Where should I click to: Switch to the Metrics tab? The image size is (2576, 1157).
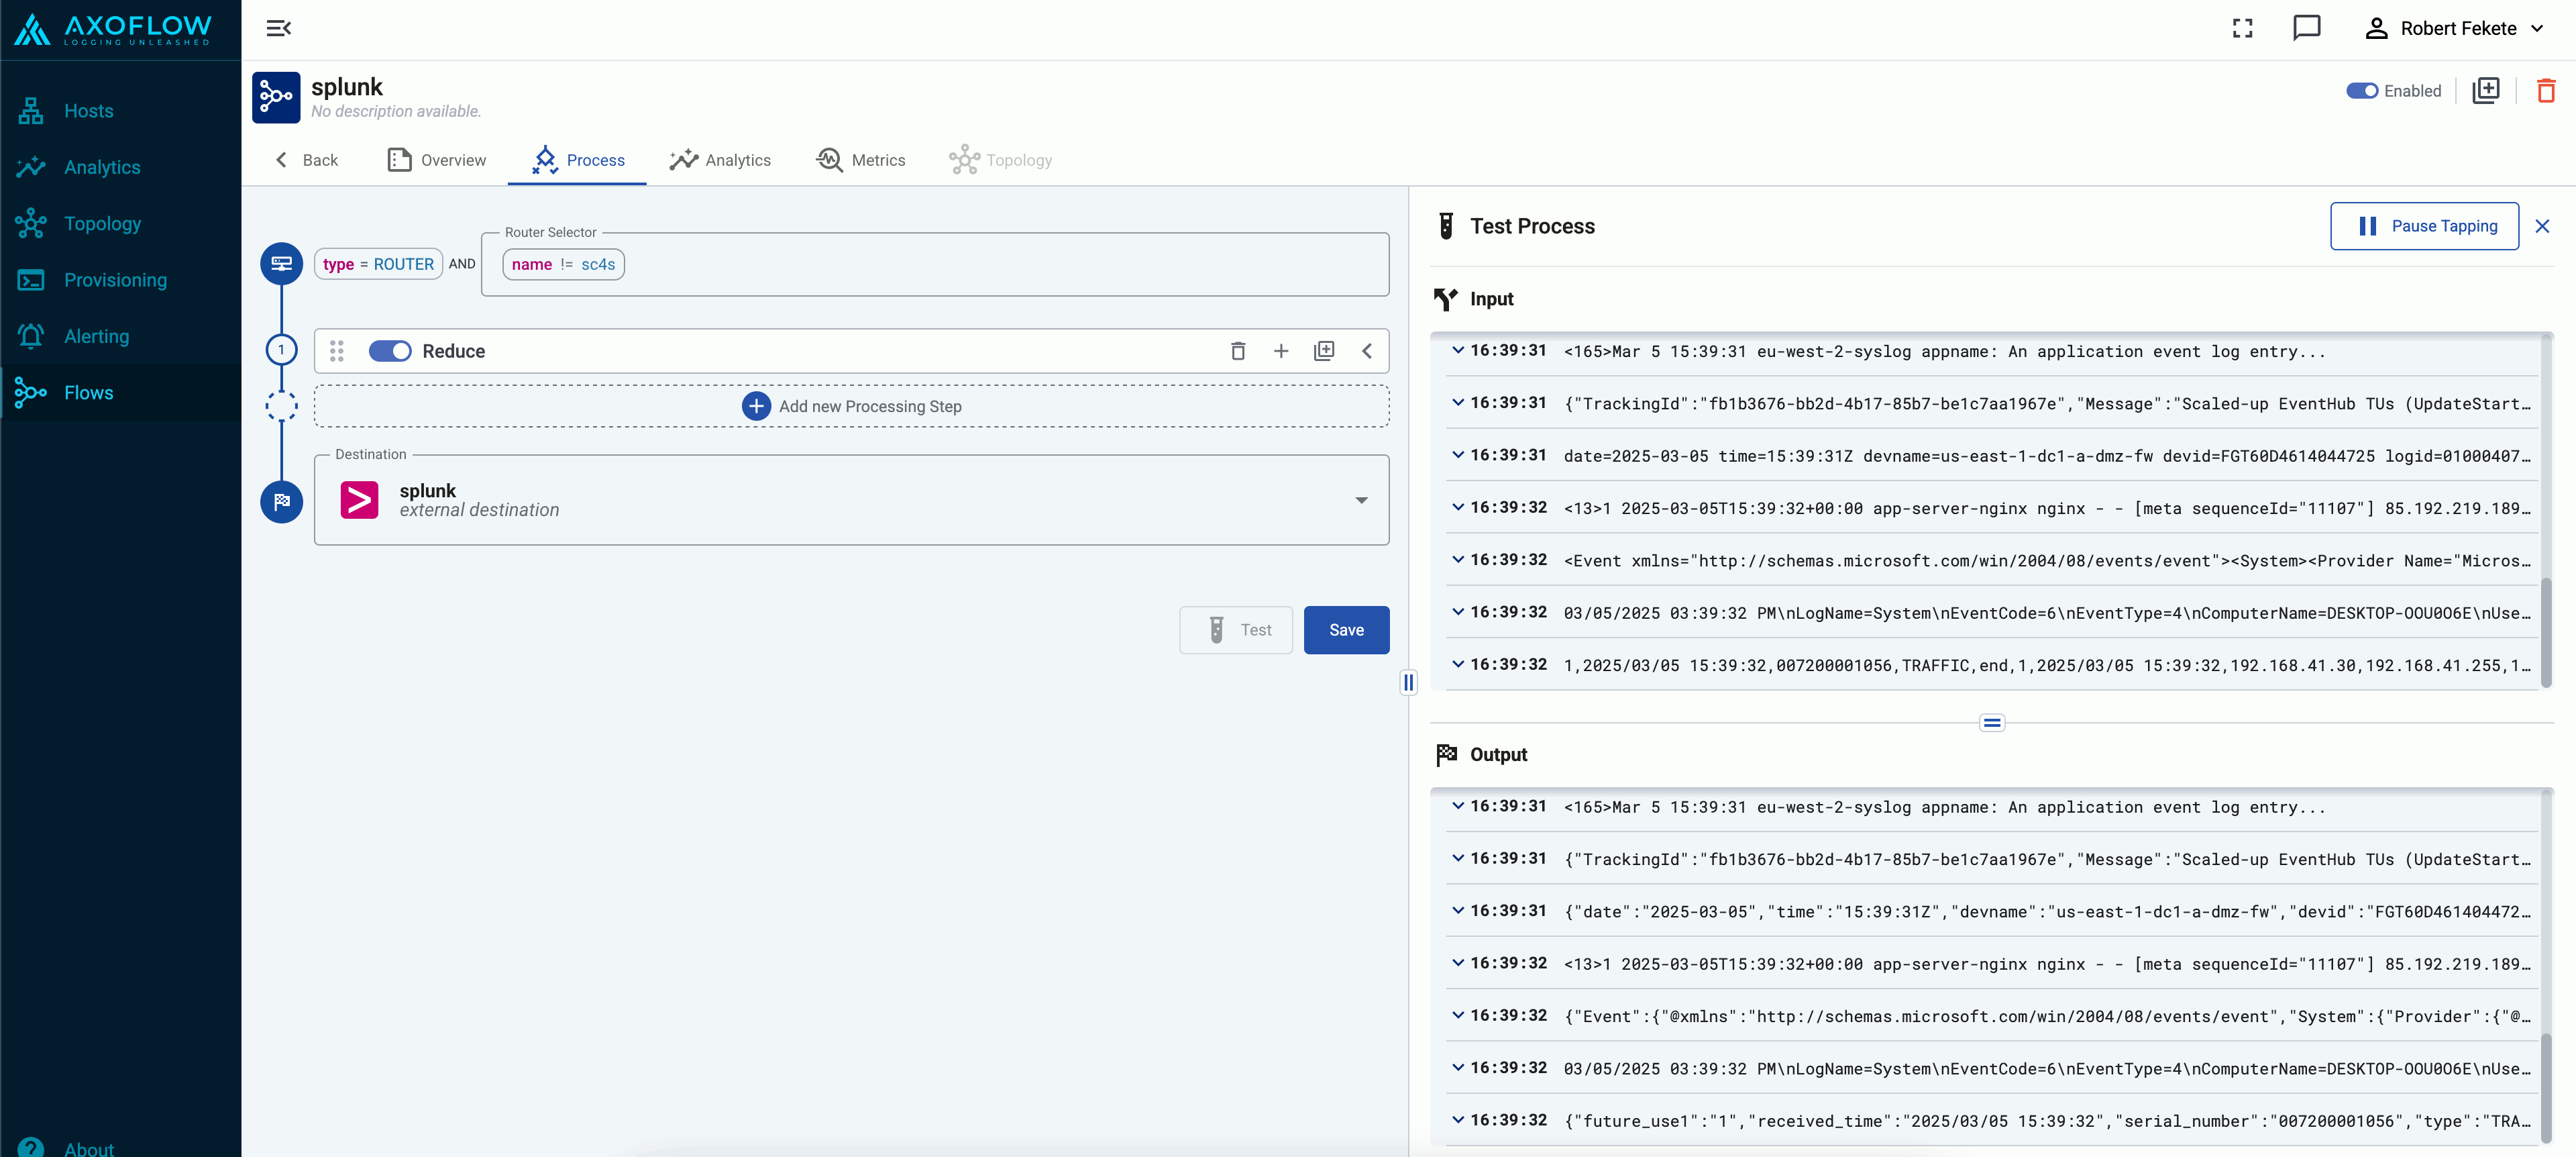pyautogui.click(x=860, y=160)
